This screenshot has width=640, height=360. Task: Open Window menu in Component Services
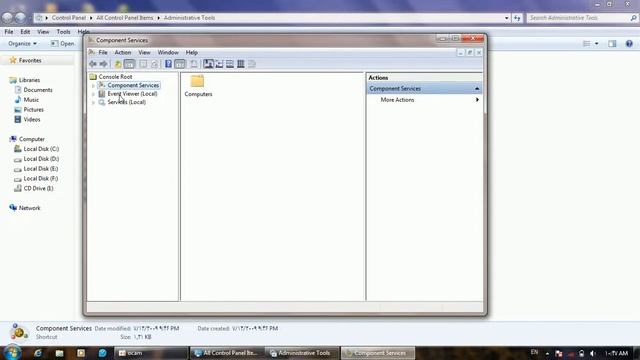(168, 52)
